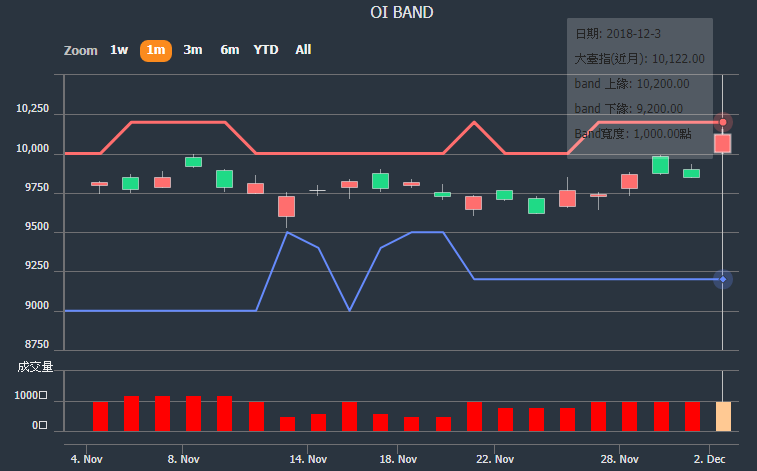Select the first red candlestick on the left

click(99, 184)
